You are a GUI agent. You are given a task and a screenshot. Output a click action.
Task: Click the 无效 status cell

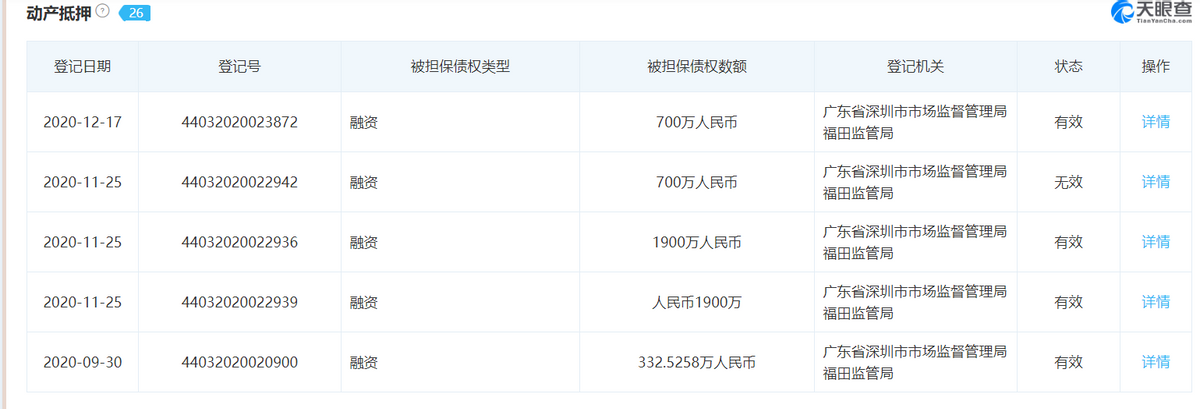point(1068,182)
